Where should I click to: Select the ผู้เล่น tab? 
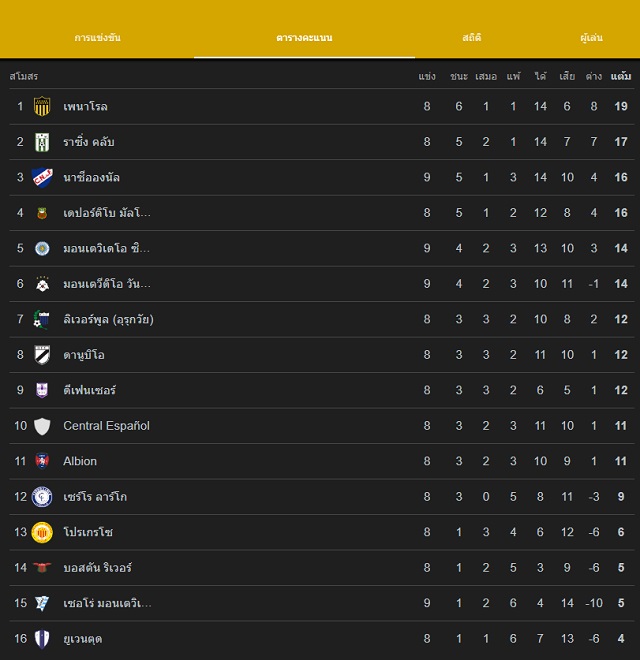(x=591, y=38)
